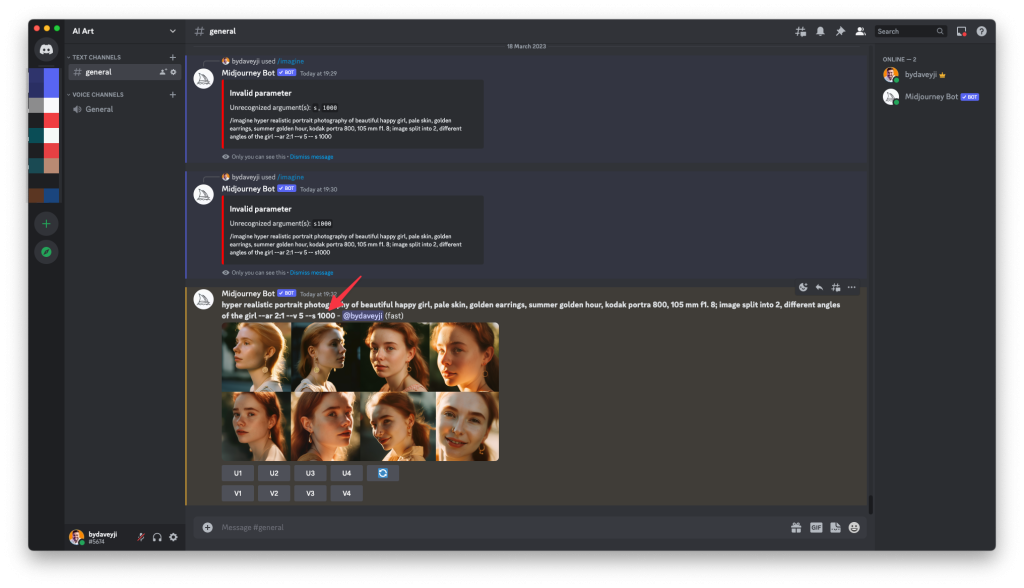The width and height of the screenshot is (1024, 588).
Task: Upscale image with U4 button
Action: 347,473
